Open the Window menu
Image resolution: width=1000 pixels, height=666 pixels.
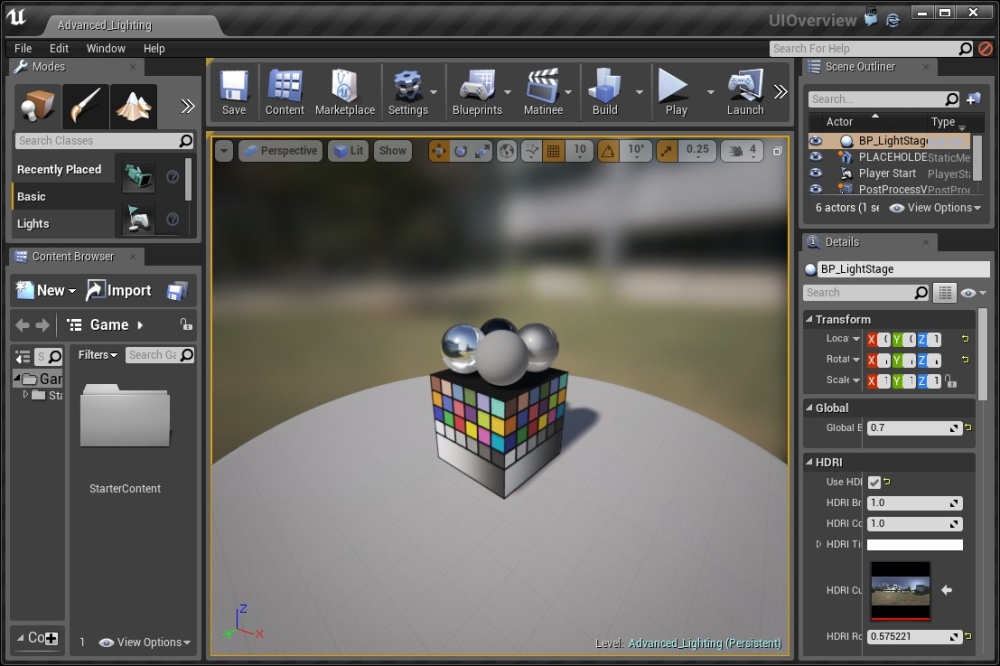(x=106, y=48)
